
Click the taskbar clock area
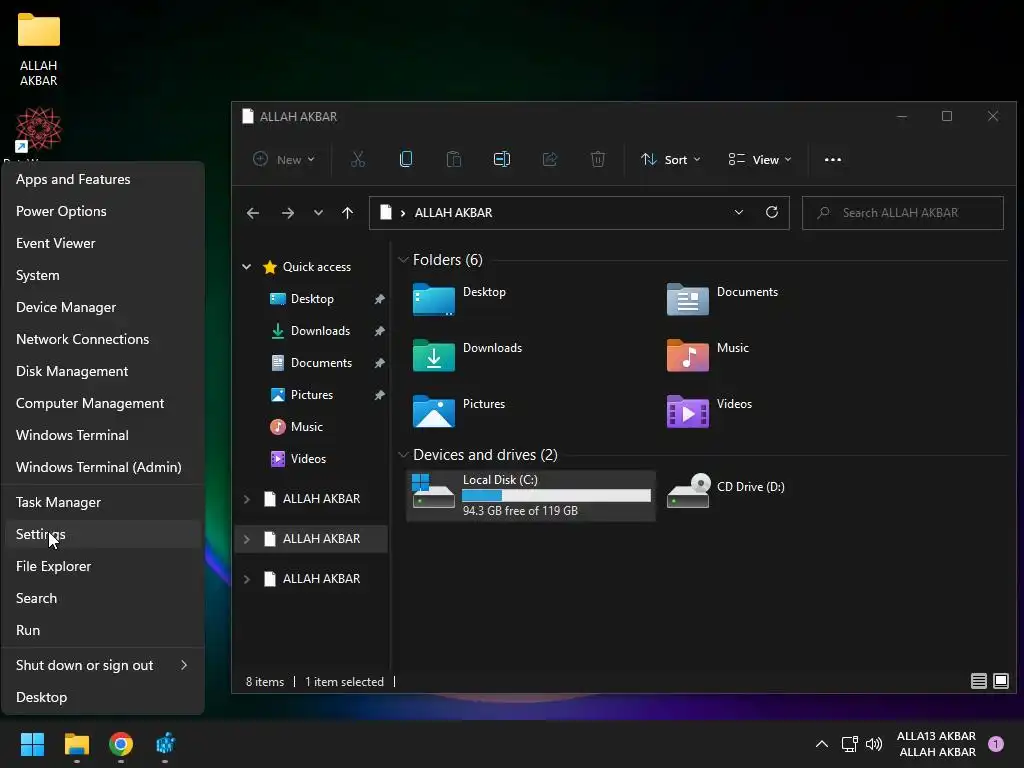coord(936,744)
